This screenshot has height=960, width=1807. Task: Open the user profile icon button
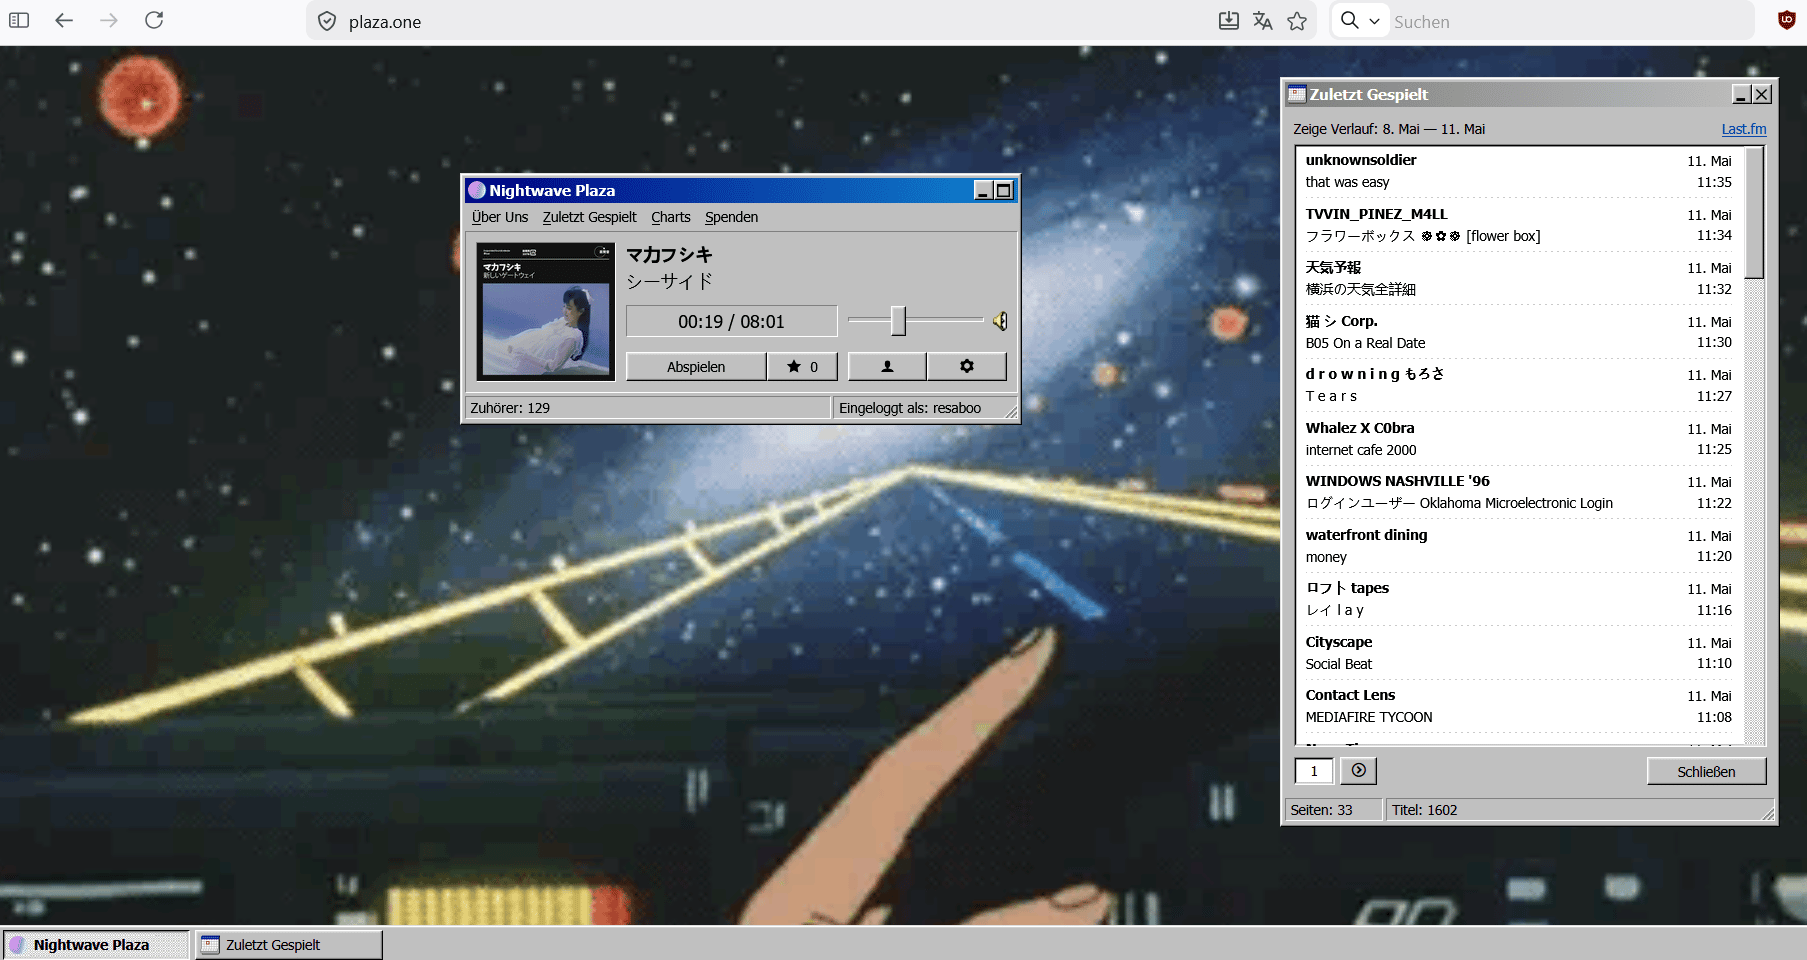(887, 367)
